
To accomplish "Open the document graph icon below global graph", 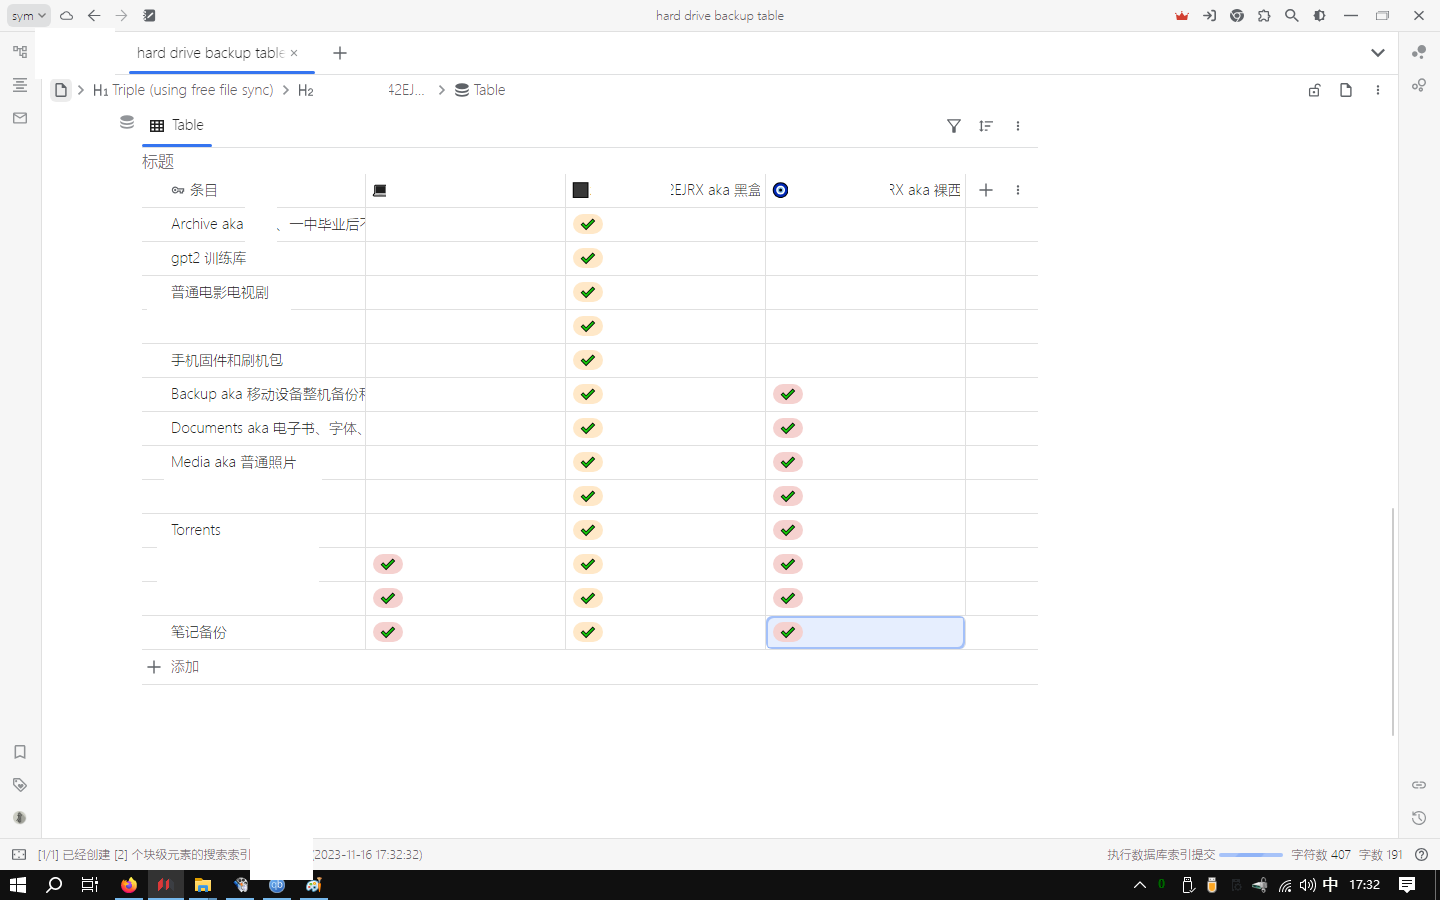I will pos(1419,85).
